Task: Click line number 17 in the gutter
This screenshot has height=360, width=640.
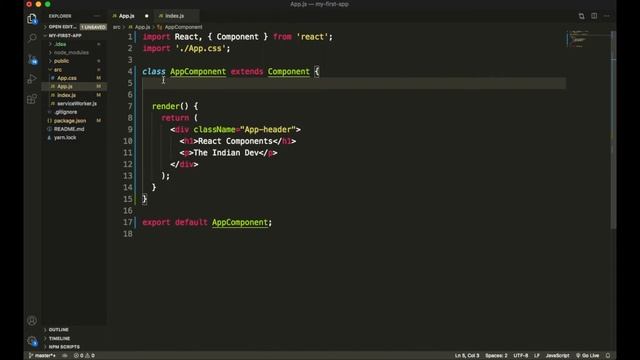Action: 128,222
